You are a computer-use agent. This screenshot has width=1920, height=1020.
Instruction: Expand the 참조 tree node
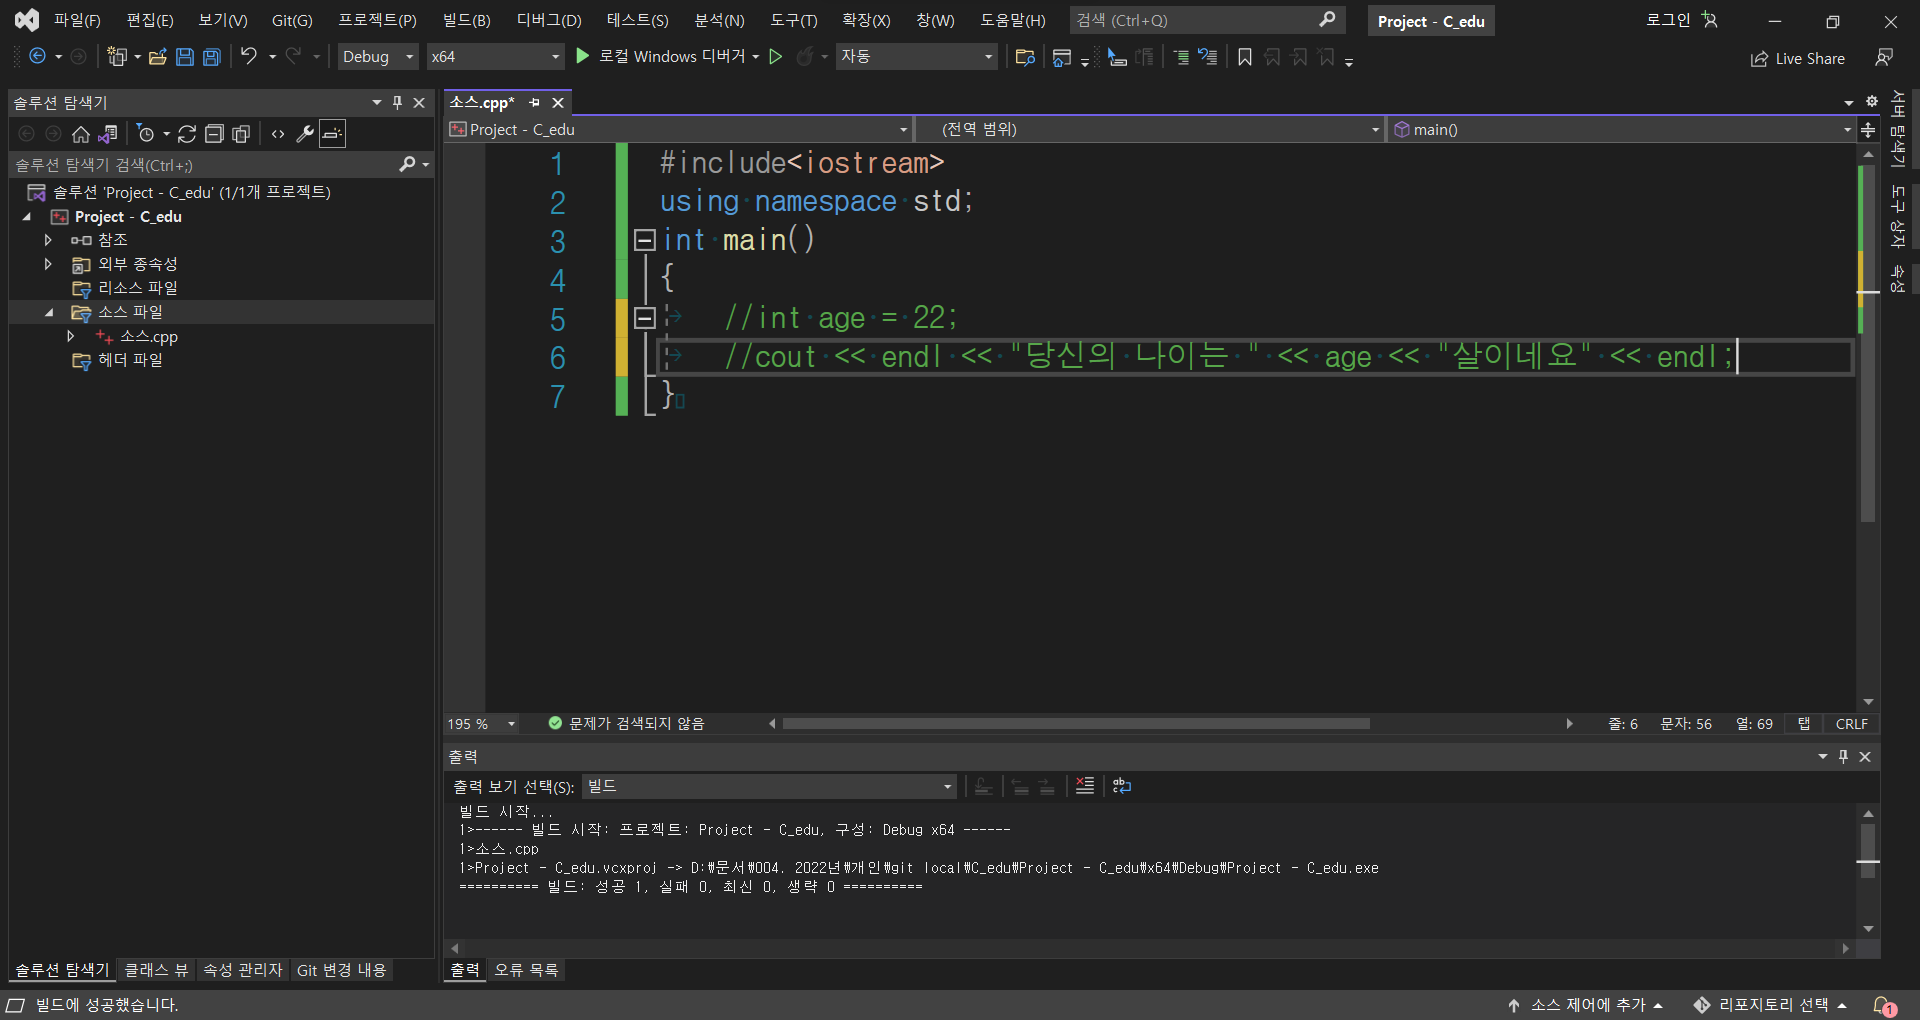[x=48, y=240]
